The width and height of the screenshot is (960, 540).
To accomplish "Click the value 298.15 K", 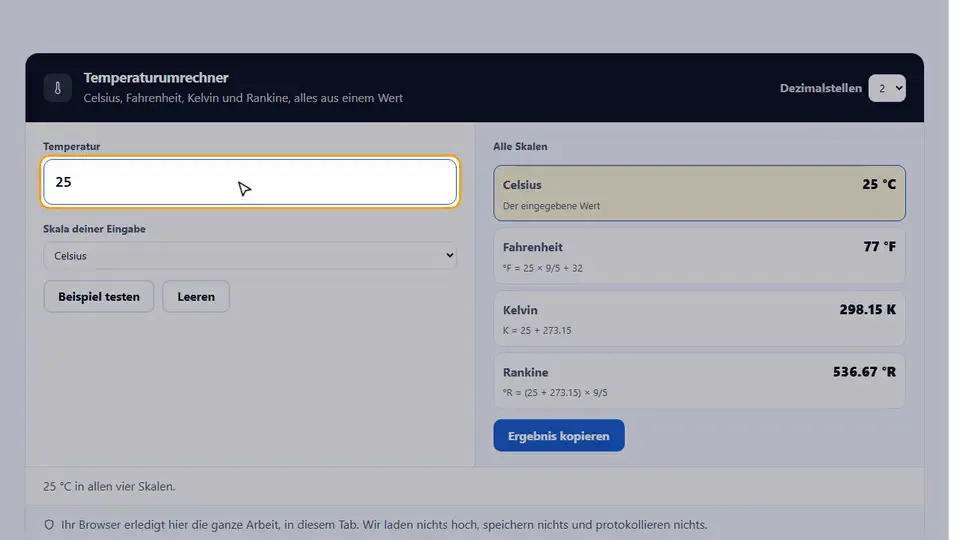I will [867, 310].
